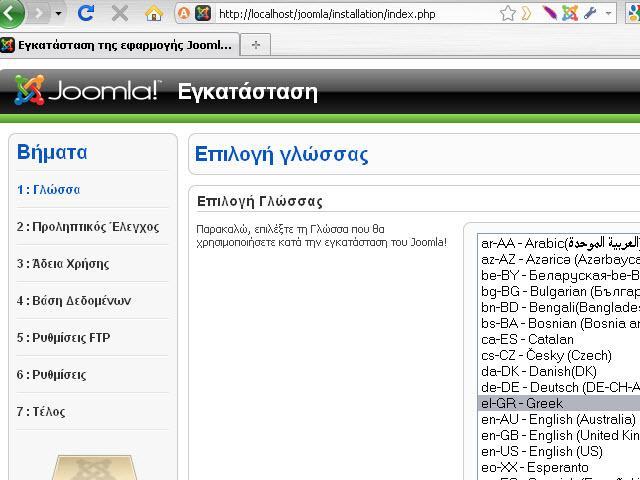Click the Βήματα sidebar heading
Image resolution: width=640 pixels, height=480 pixels.
pos(52,152)
